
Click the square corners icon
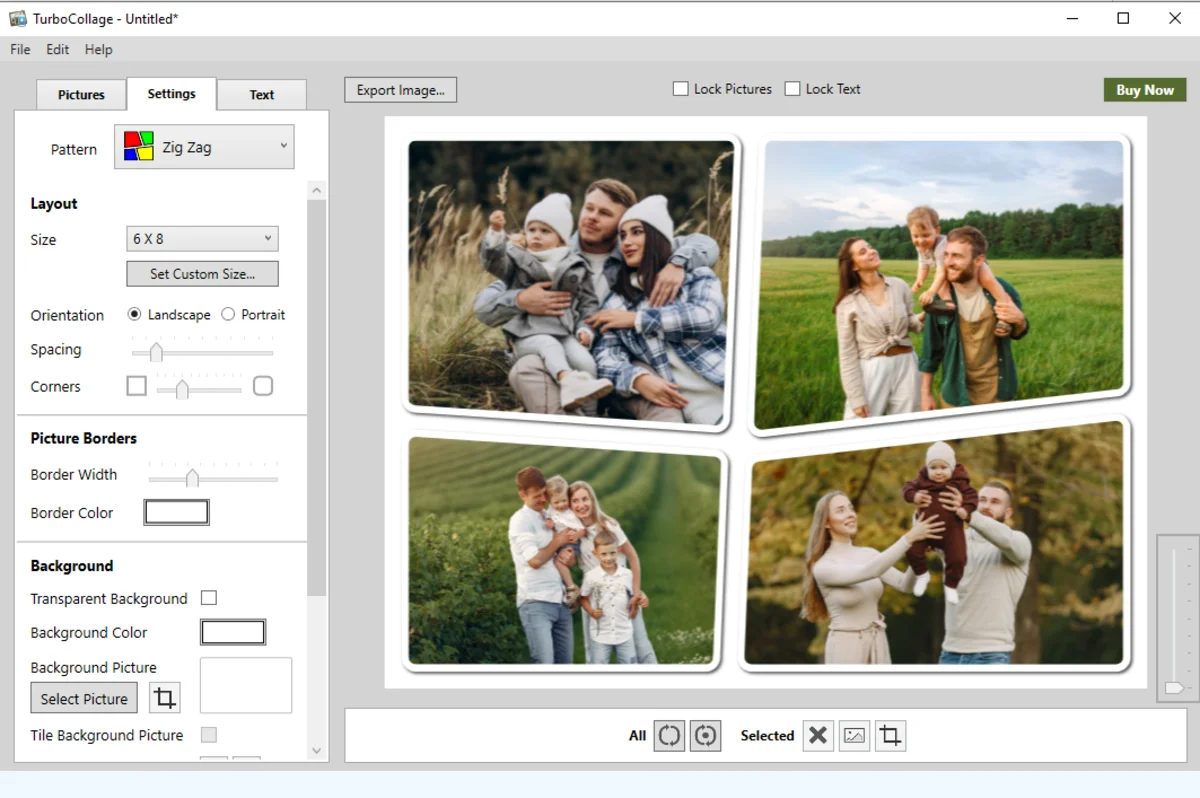pyautogui.click(x=137, y=386)
